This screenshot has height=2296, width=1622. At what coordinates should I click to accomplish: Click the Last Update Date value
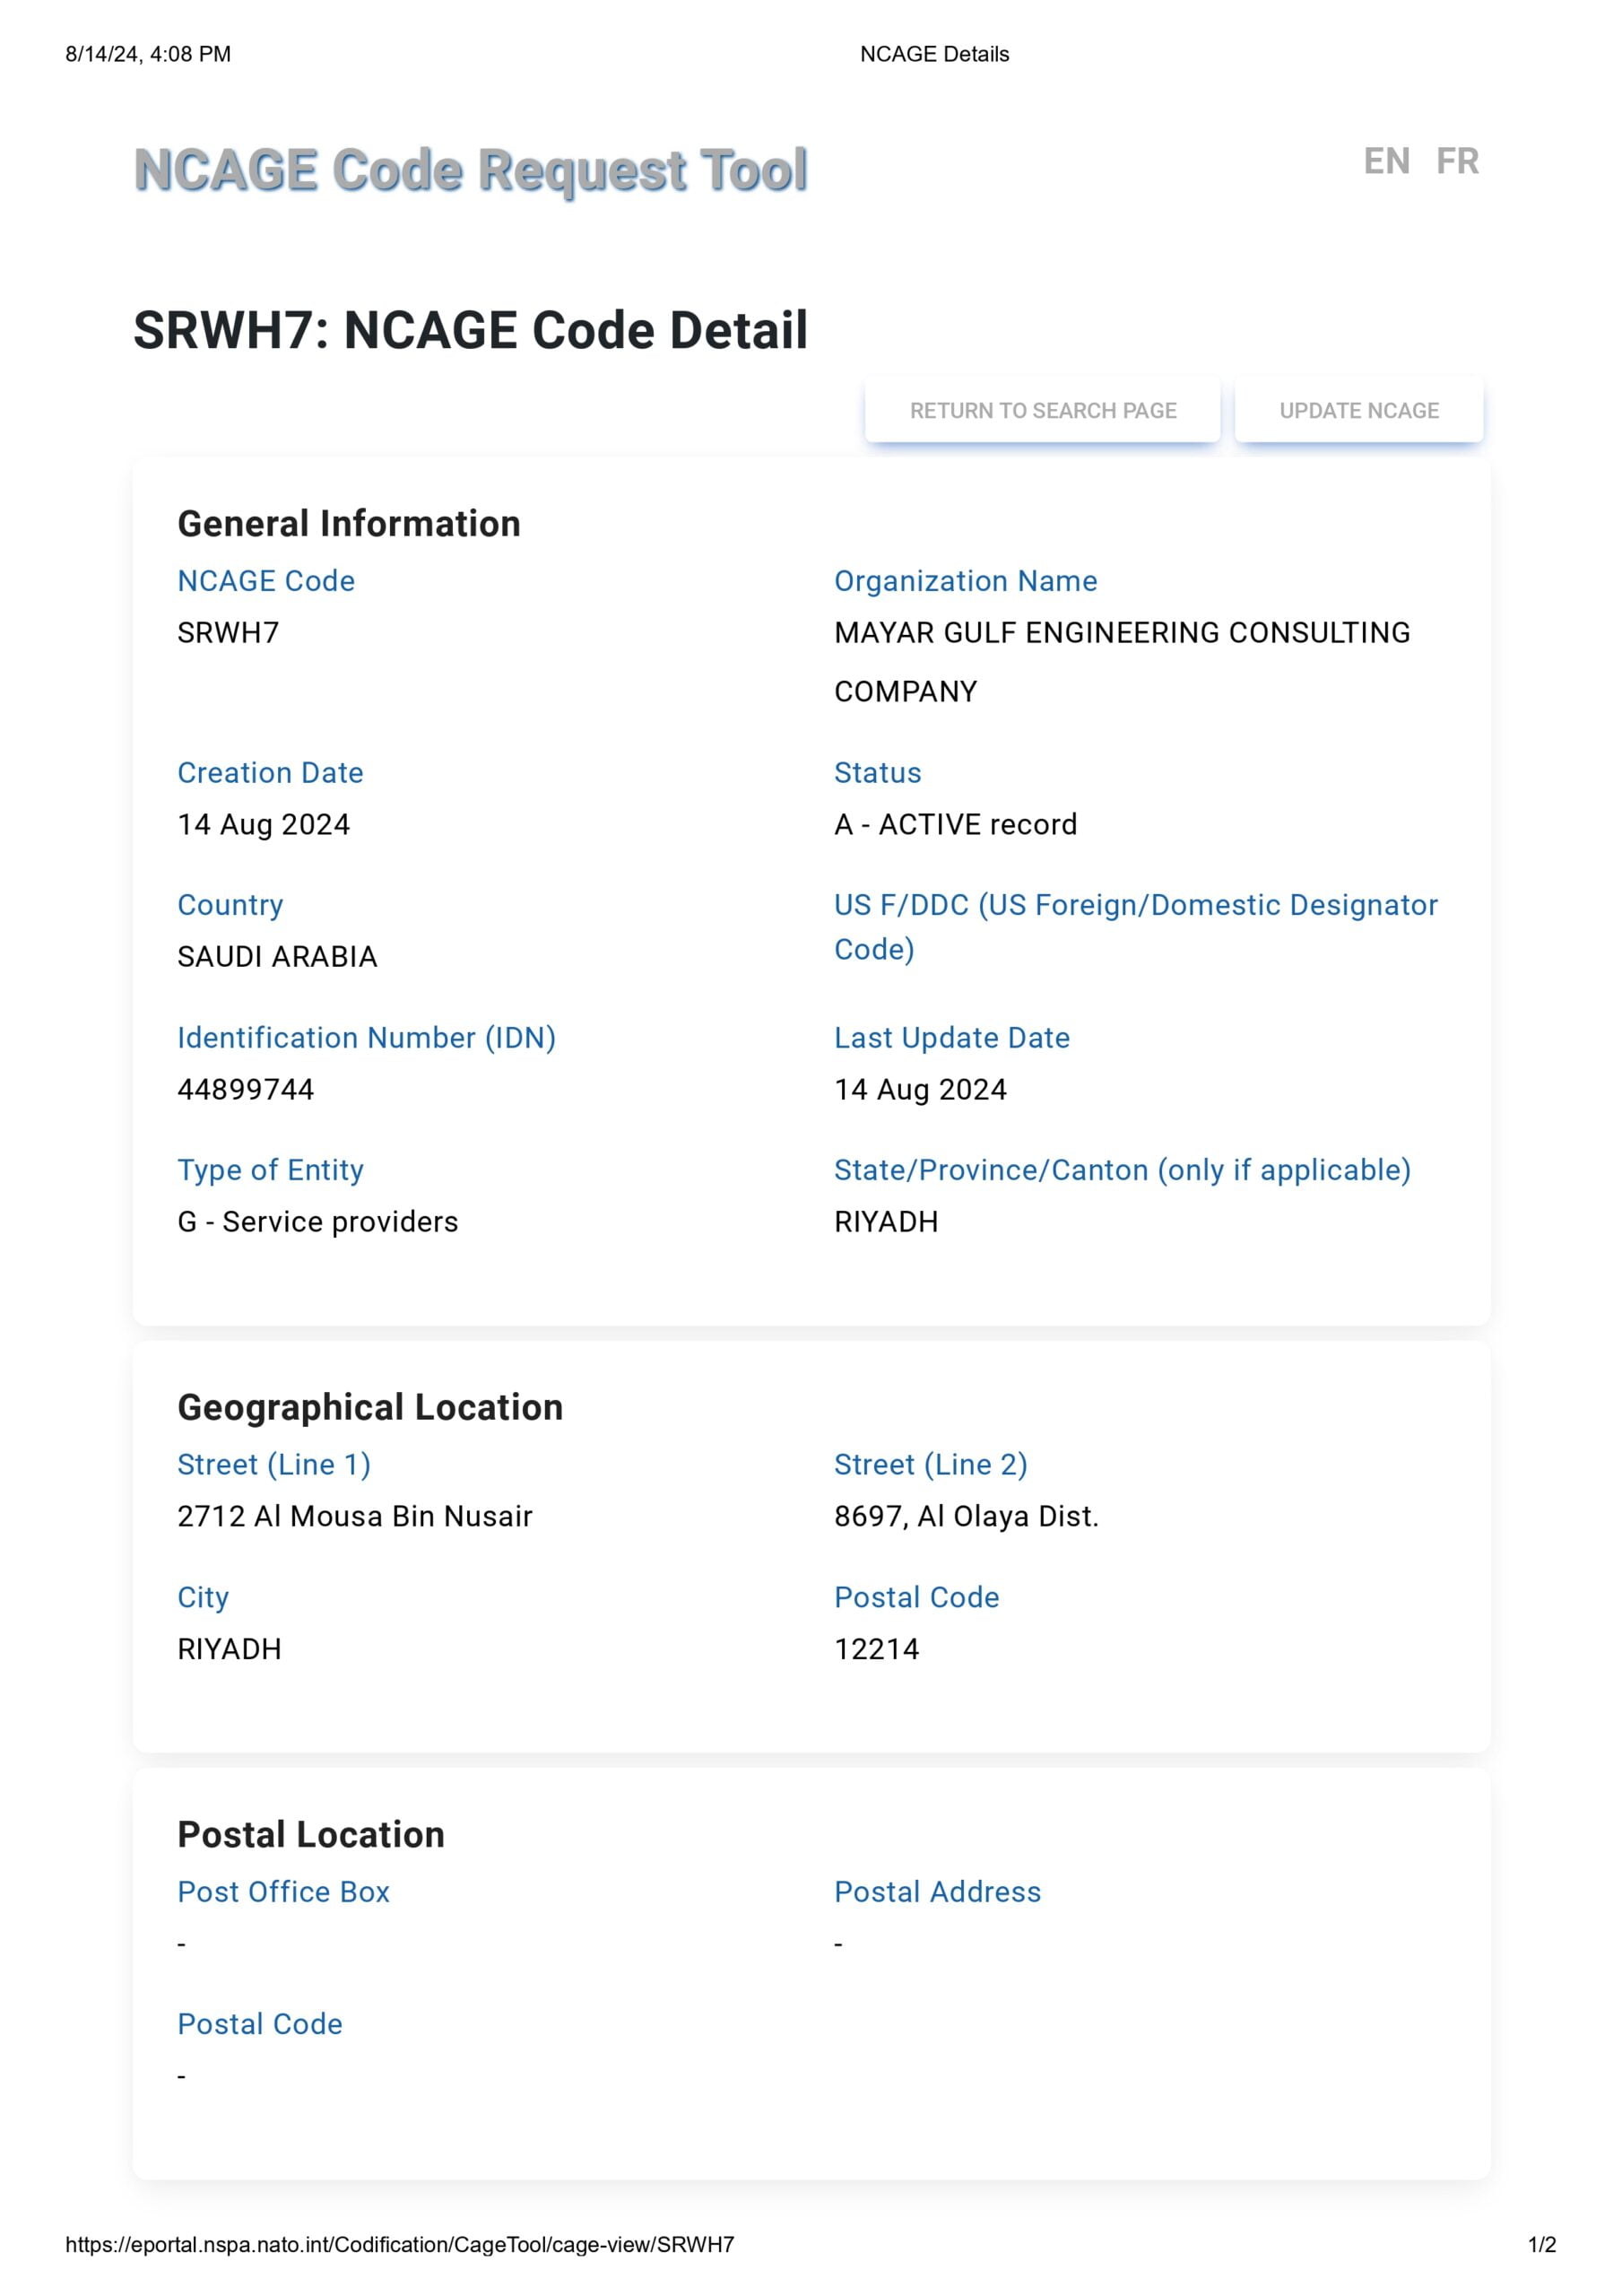coord(920,1090)
